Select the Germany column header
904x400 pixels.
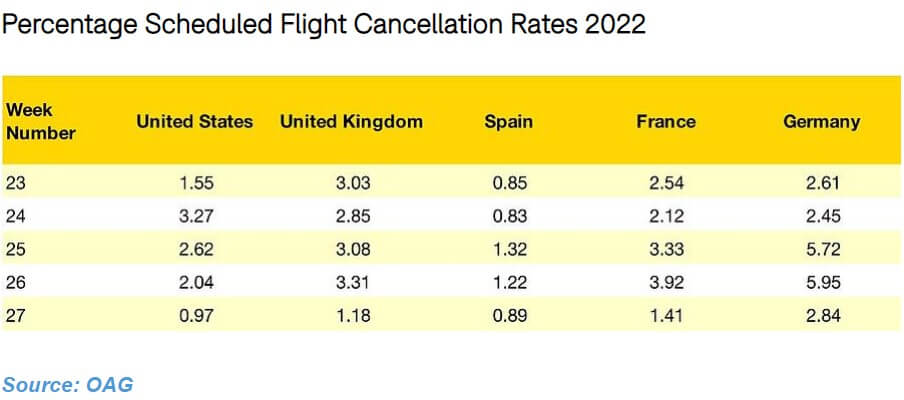click(821, 122)
